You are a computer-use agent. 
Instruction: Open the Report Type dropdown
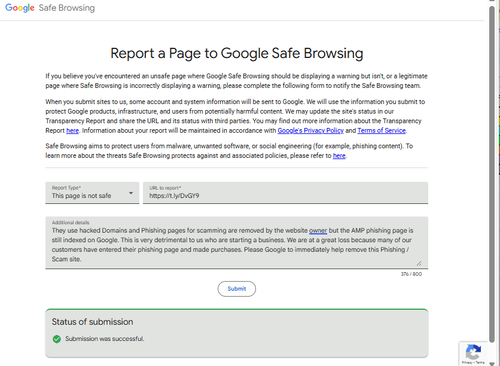[x=92, y=193]
